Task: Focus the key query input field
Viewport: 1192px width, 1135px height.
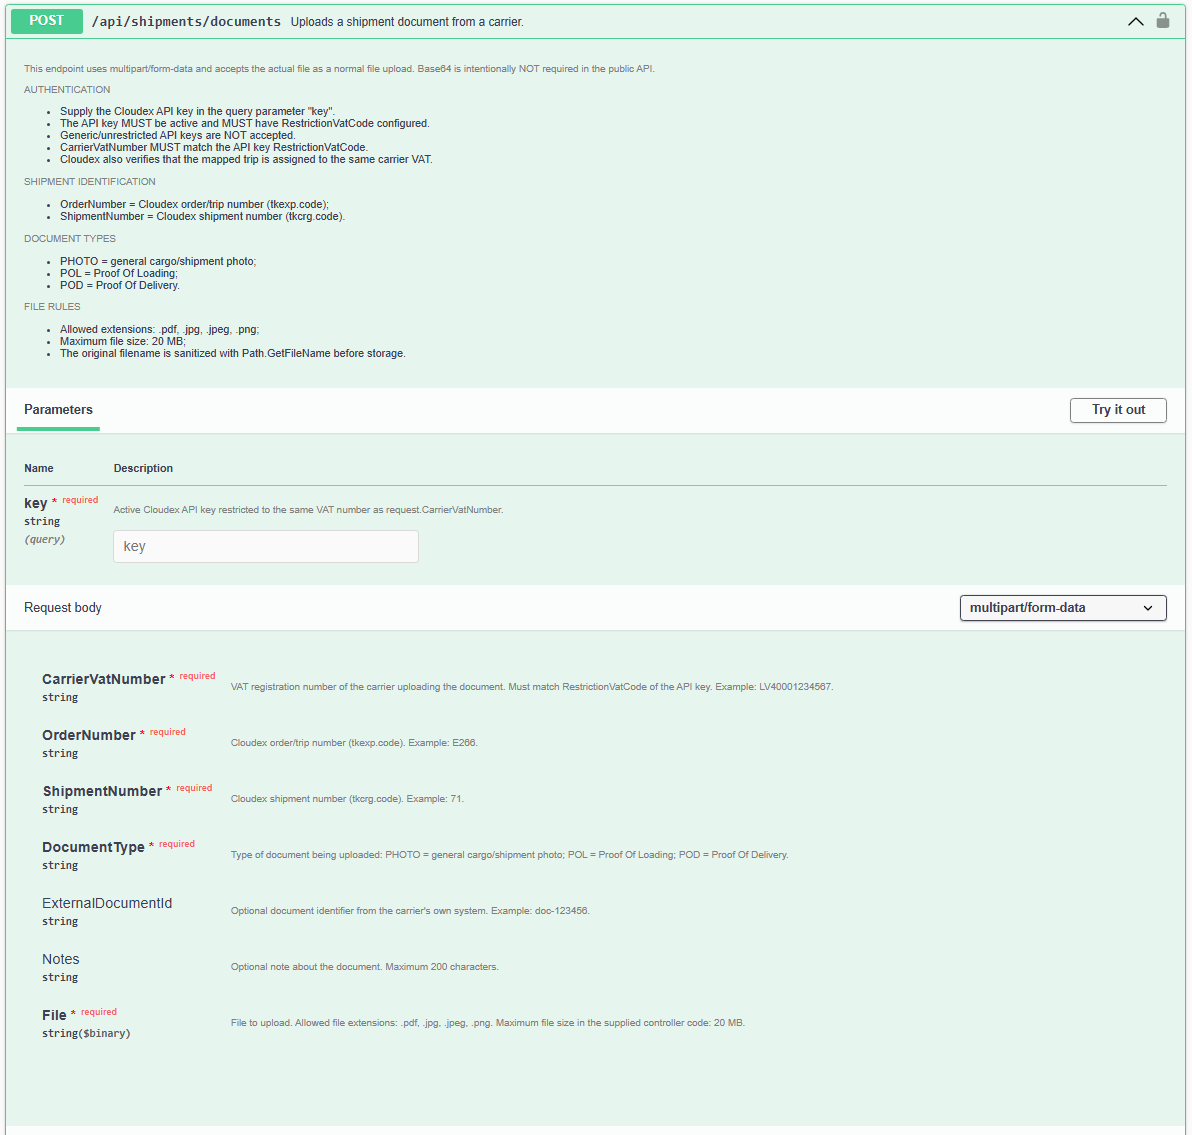Action: coord(265,547)
